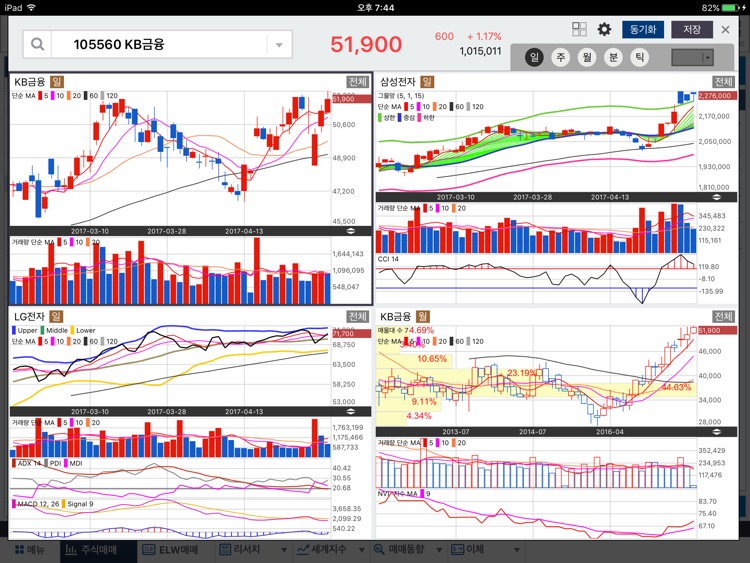Check the battery status icon

(731, 8)
